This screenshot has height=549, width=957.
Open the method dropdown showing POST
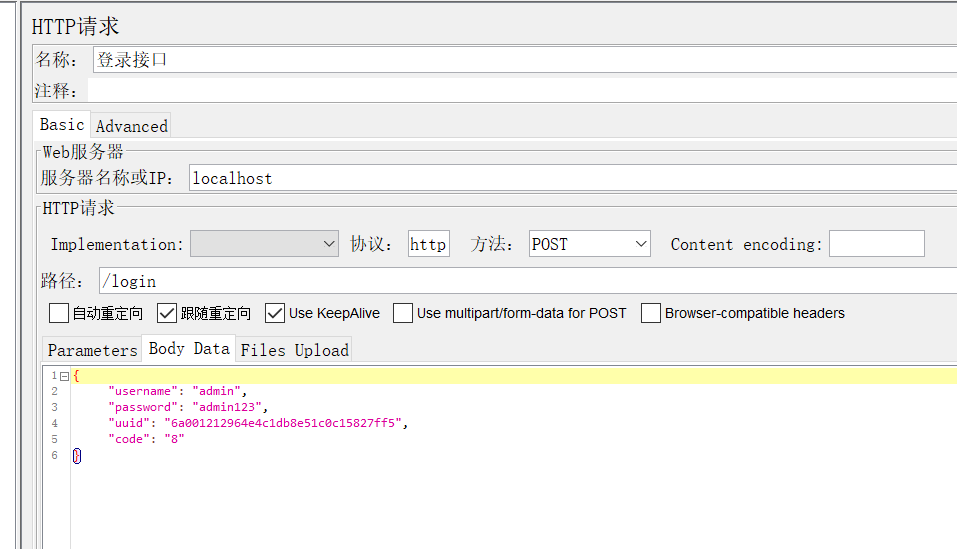pos(590,244)
